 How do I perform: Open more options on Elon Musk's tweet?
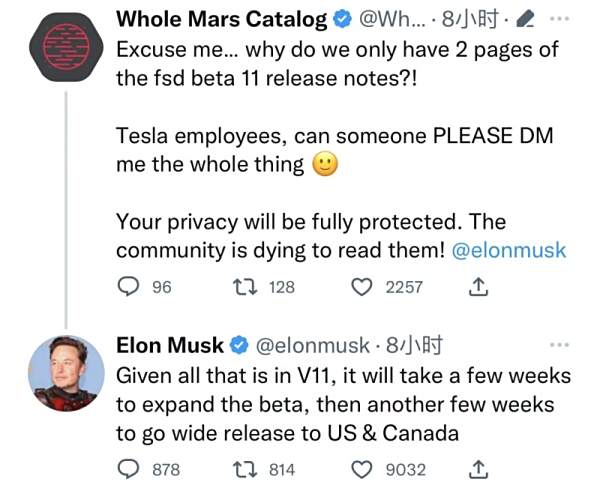(x=561, y=346)
